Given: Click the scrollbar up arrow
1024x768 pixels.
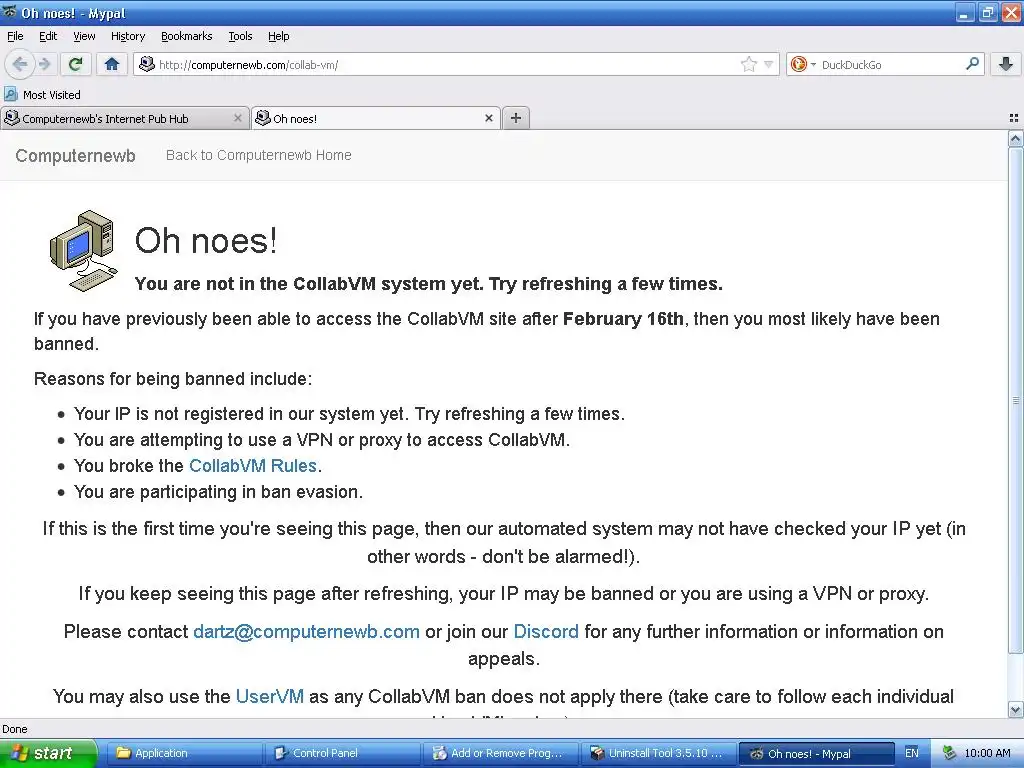Looking at the screenshot, I should (x=1016, y=138).
